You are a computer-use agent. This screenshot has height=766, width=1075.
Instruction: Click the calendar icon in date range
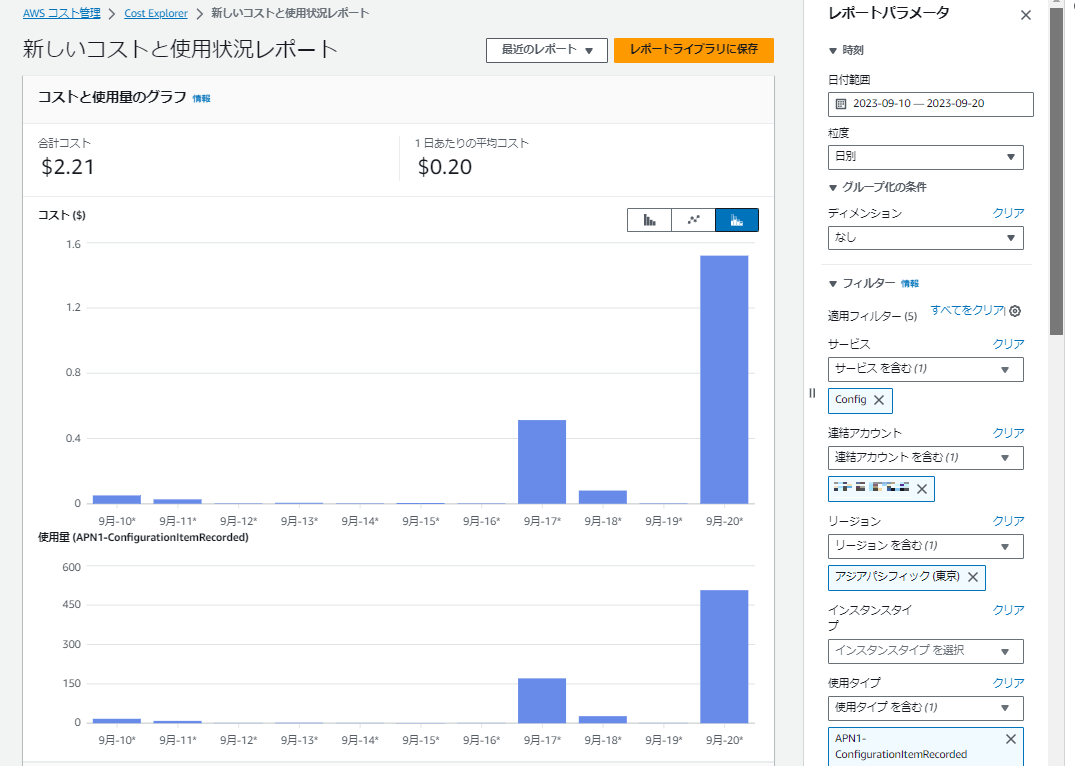tap(841, 104)
